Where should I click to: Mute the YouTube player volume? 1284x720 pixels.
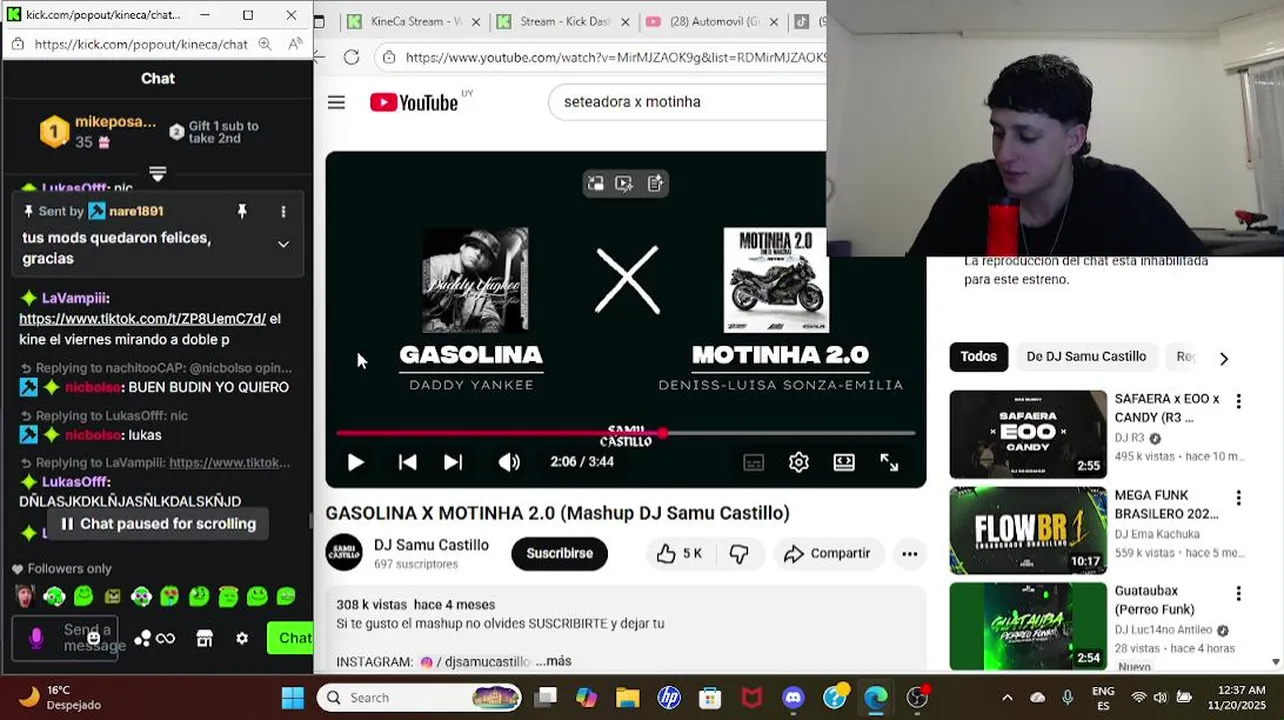pos(509,462)
